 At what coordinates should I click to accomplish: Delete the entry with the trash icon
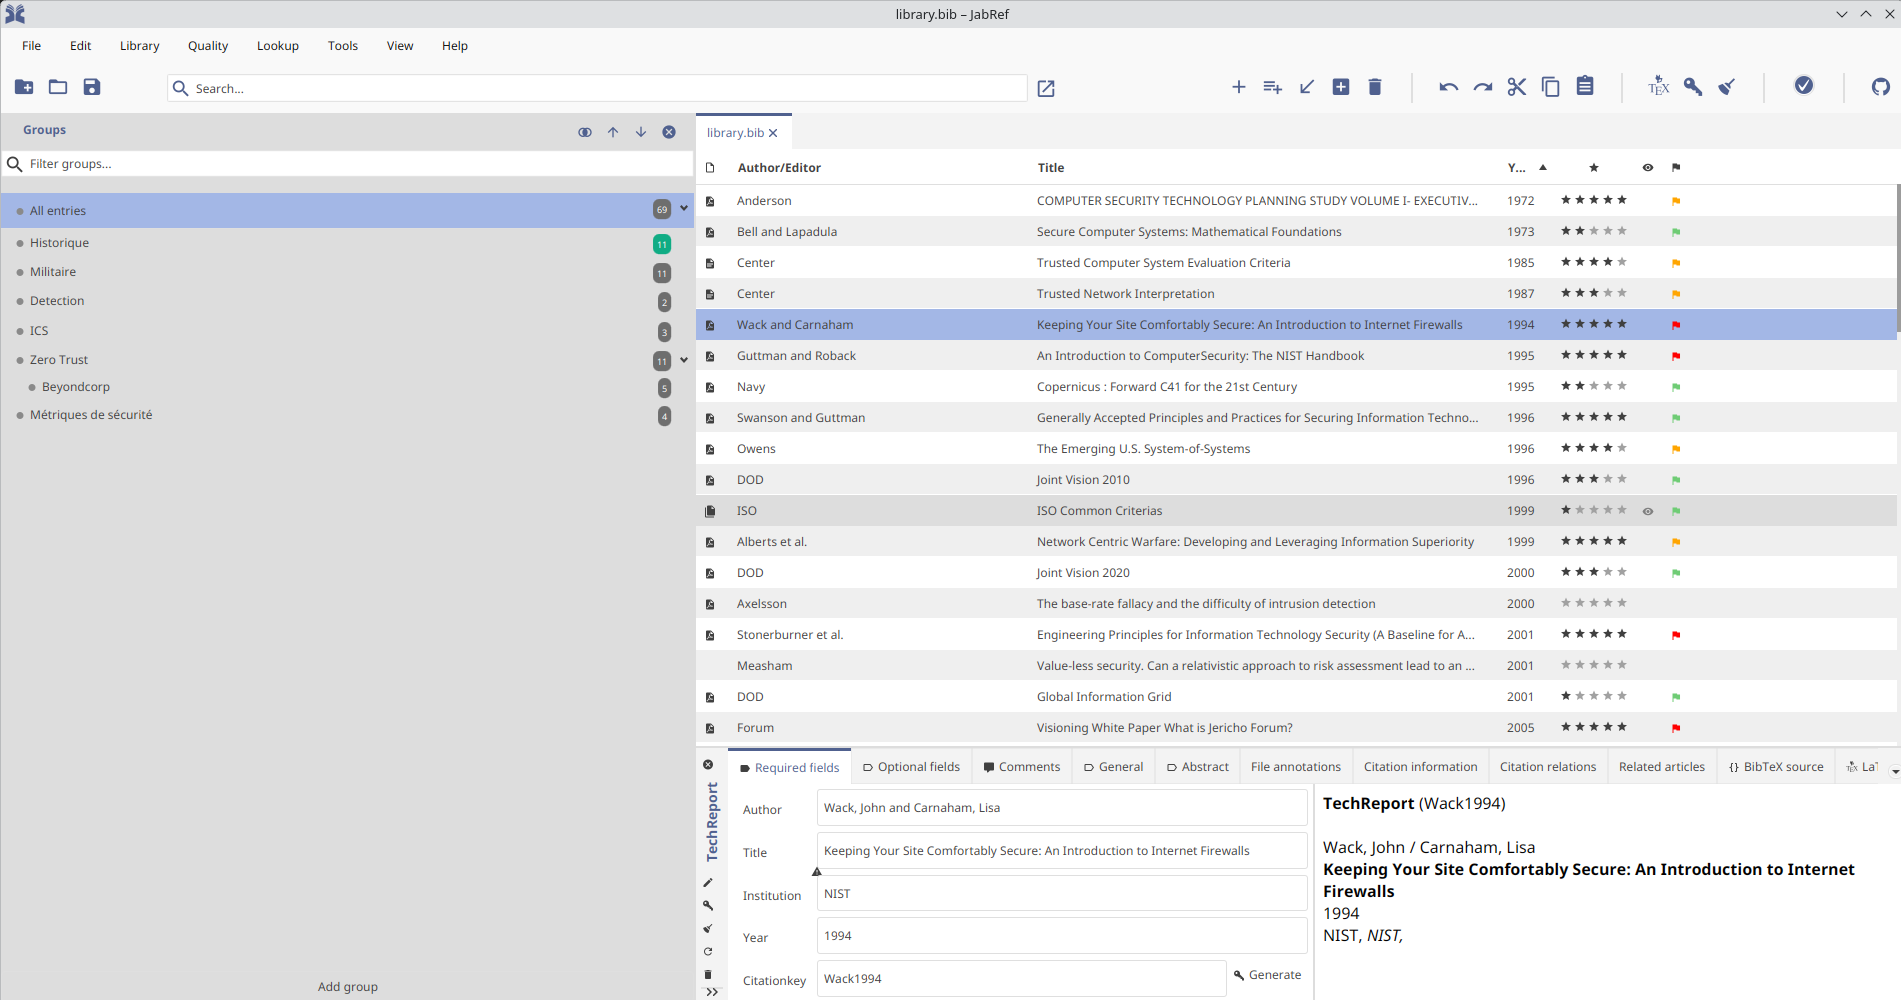(x=1375, y=87)
